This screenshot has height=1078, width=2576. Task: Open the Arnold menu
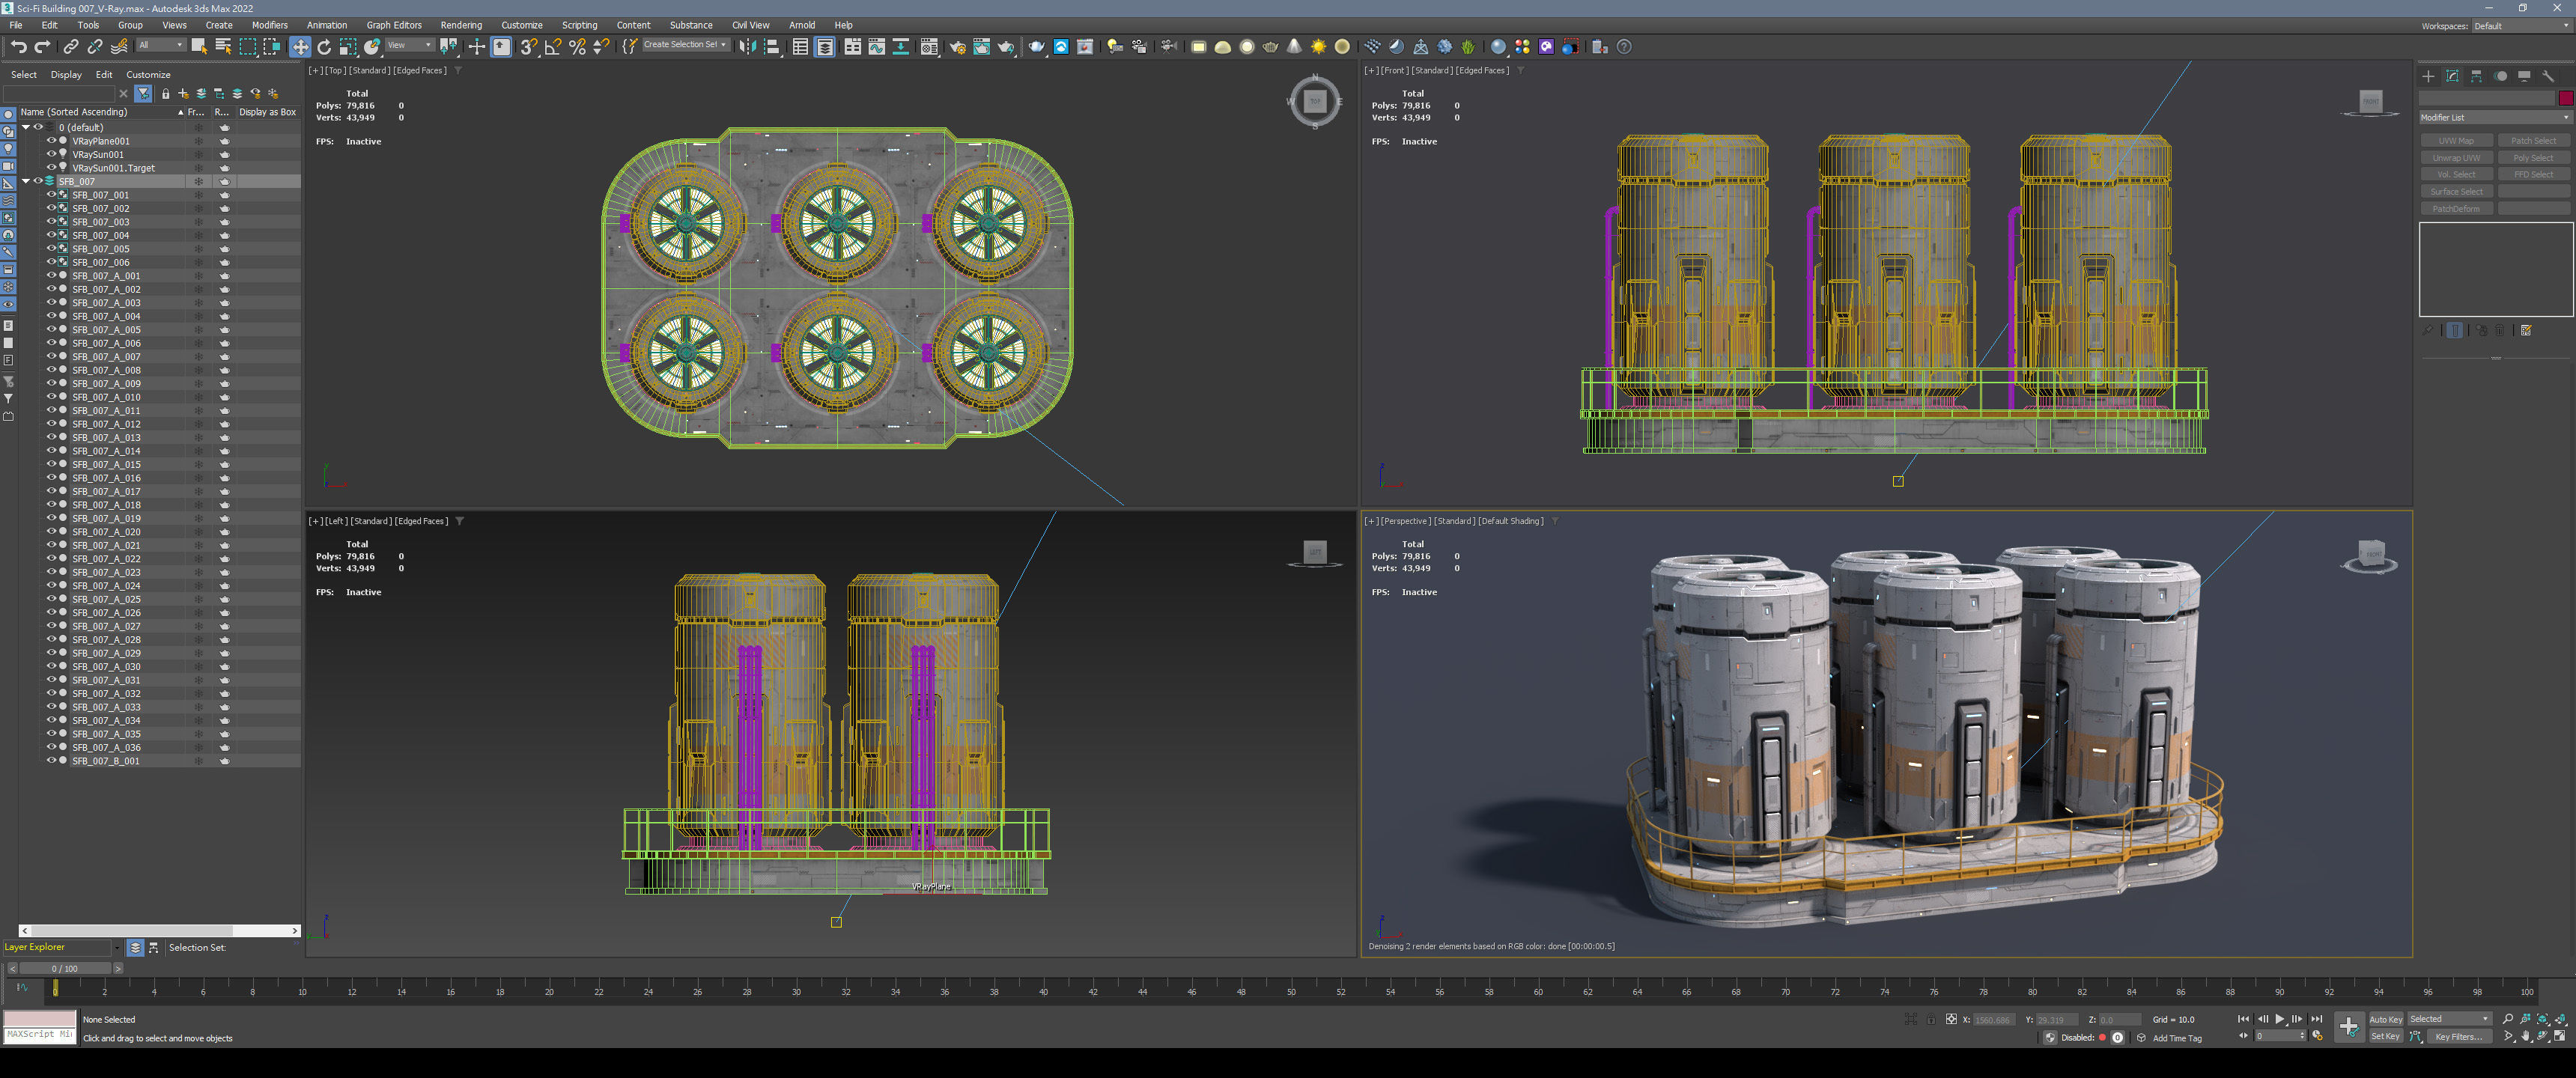pyautogui.click(x=802, y=25)
